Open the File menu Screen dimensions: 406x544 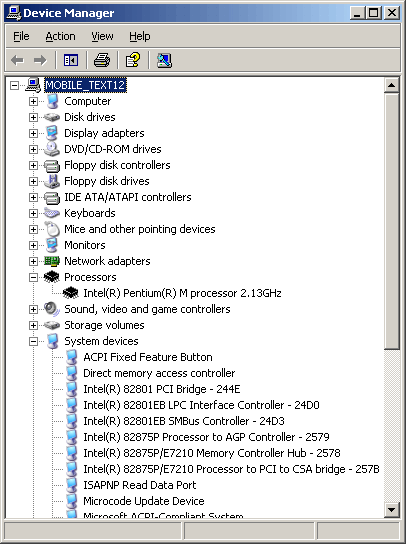pos(21,36)
